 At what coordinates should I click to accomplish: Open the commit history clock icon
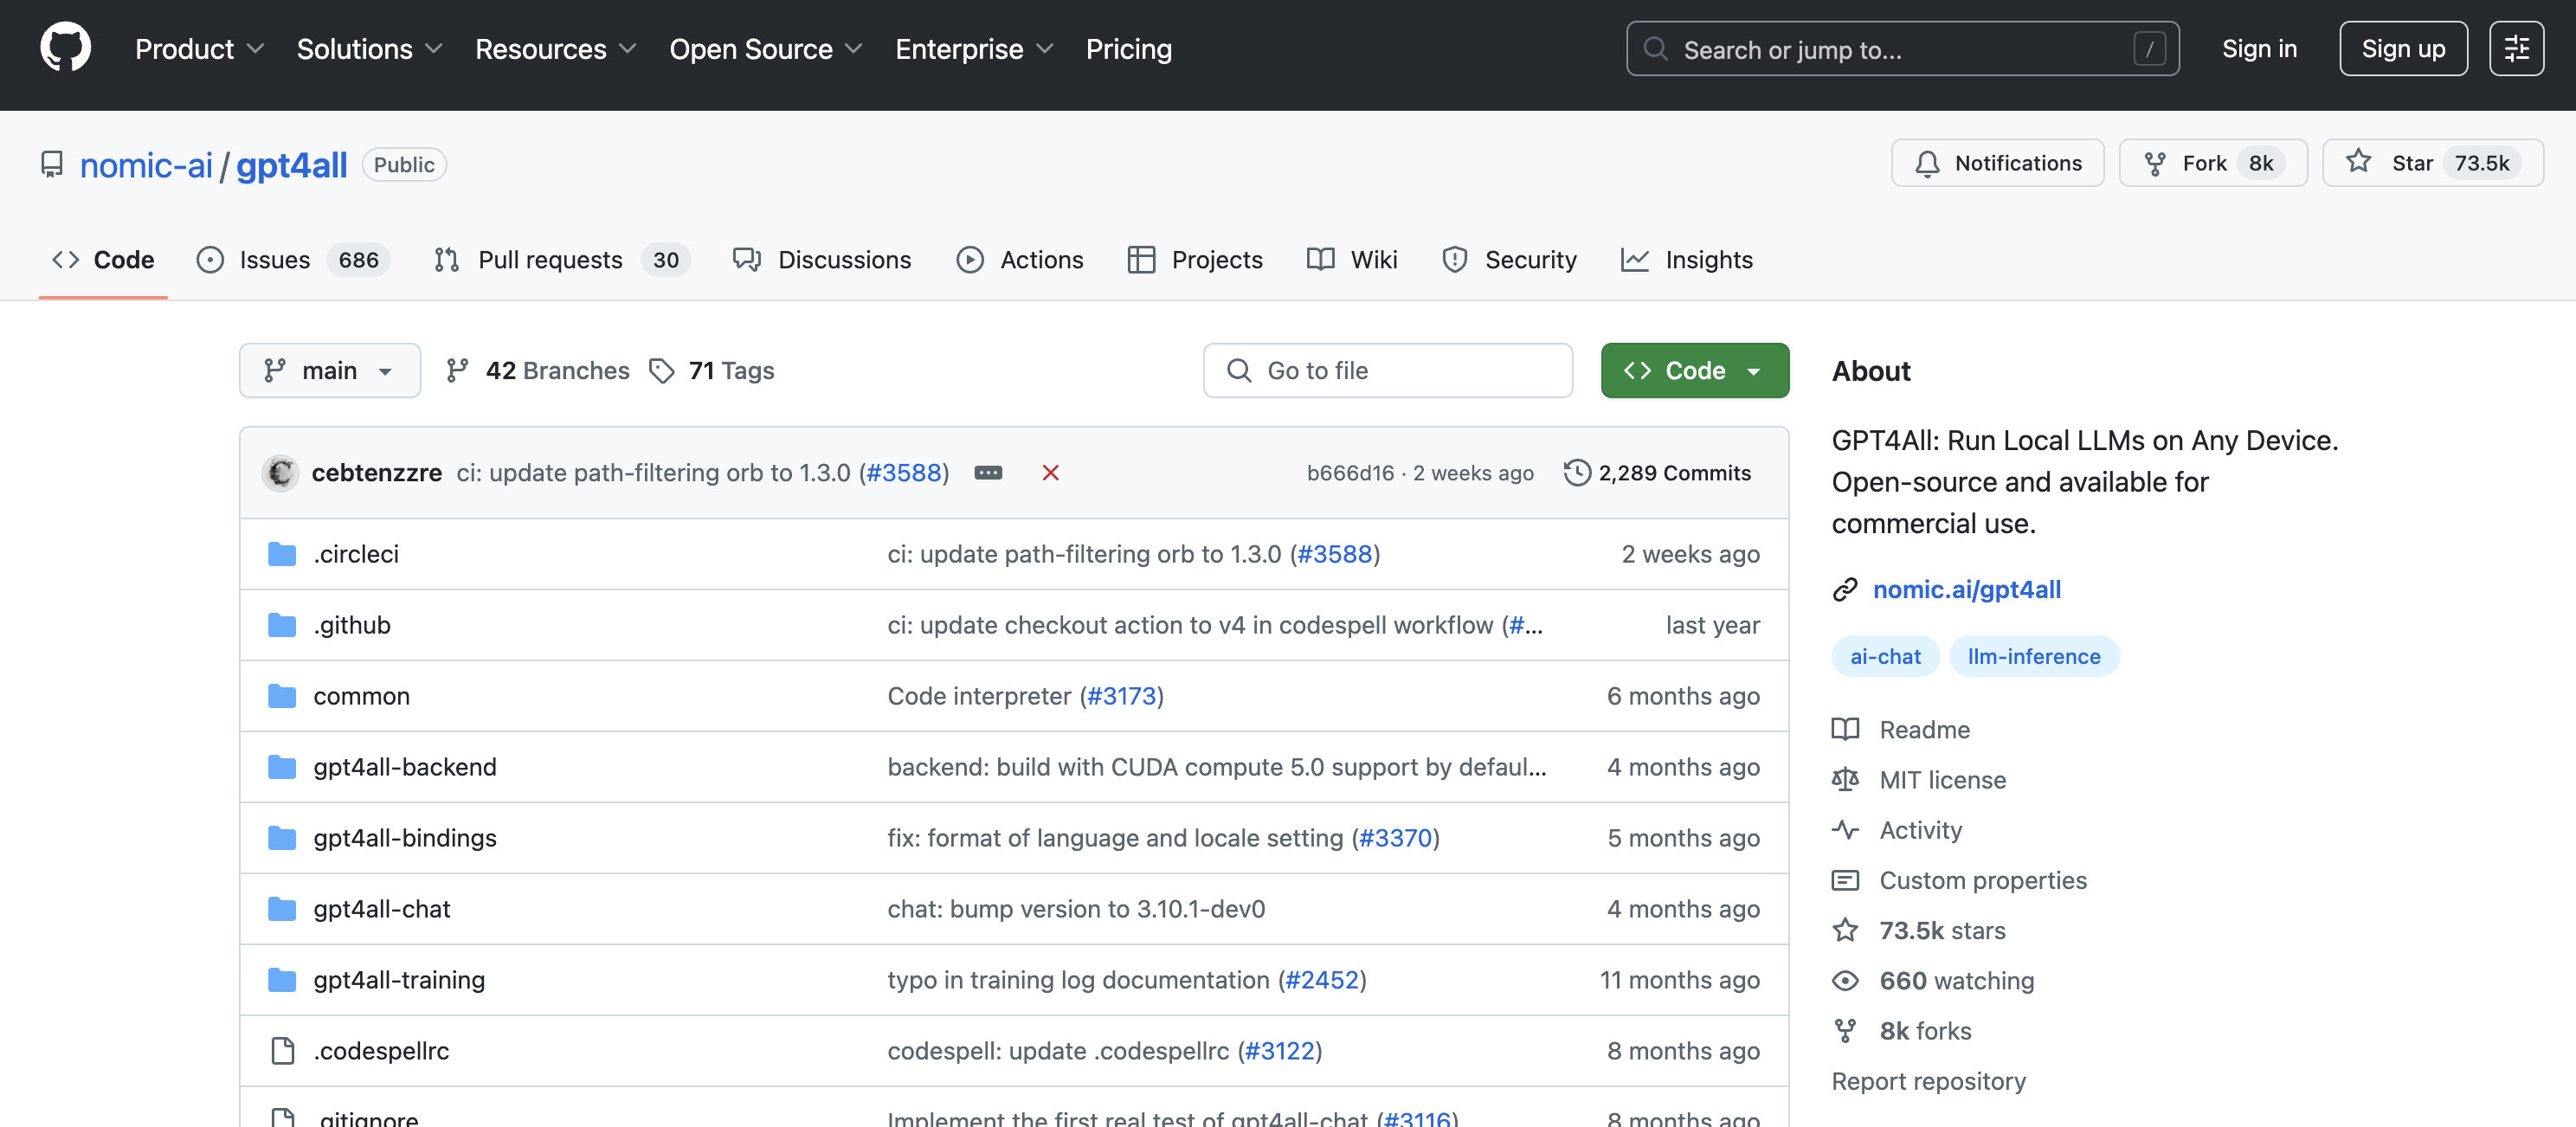[x=1577, y=473]
